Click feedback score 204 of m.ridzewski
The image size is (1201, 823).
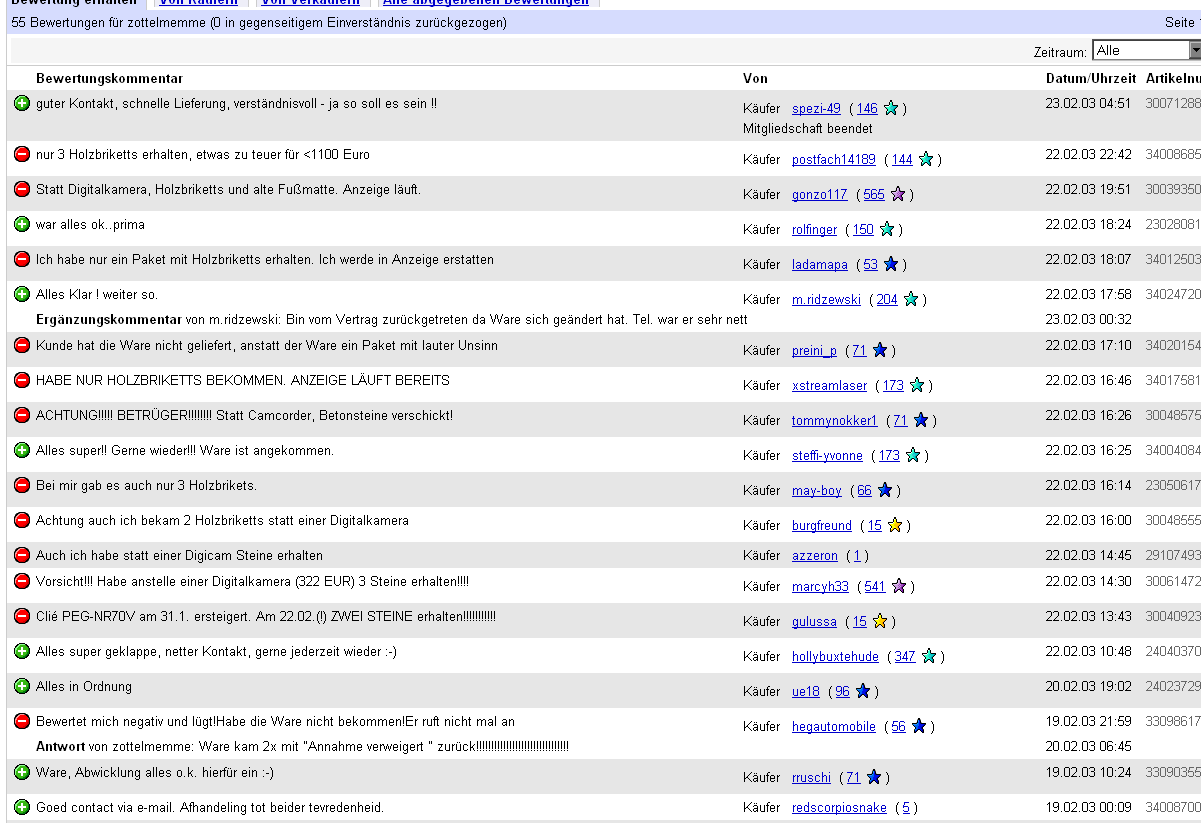click(x=887, y=300)
